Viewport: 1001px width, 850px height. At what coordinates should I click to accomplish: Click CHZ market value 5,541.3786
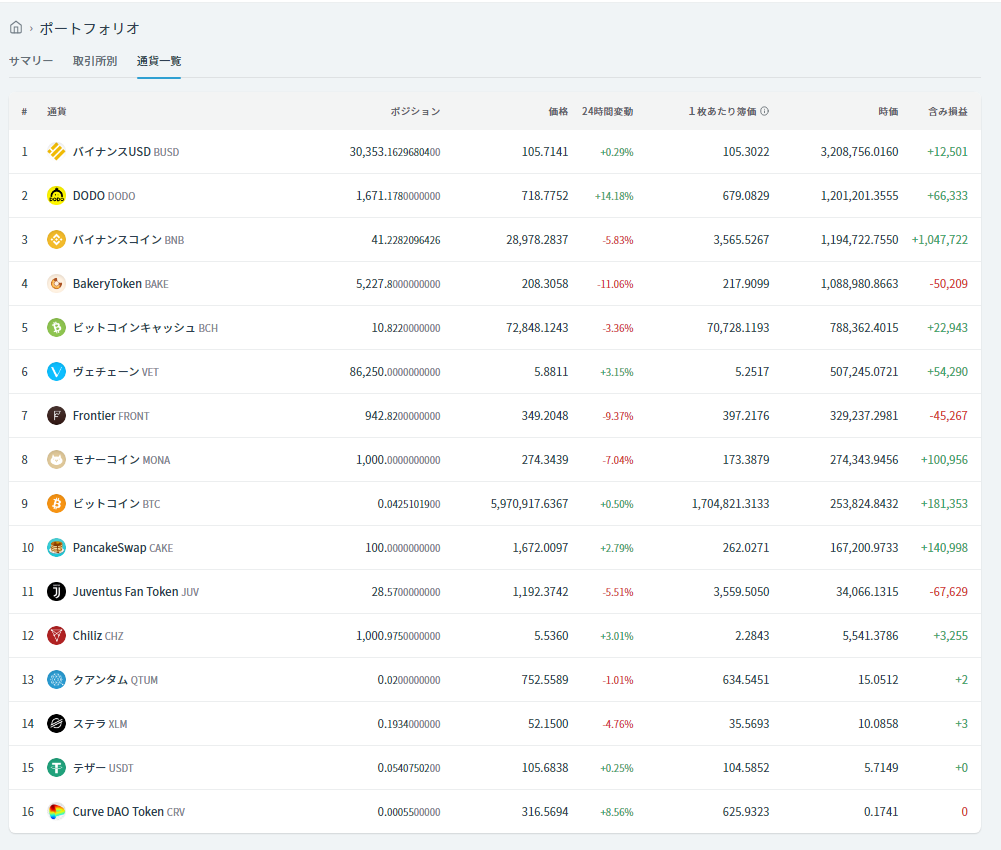(870, 637)
